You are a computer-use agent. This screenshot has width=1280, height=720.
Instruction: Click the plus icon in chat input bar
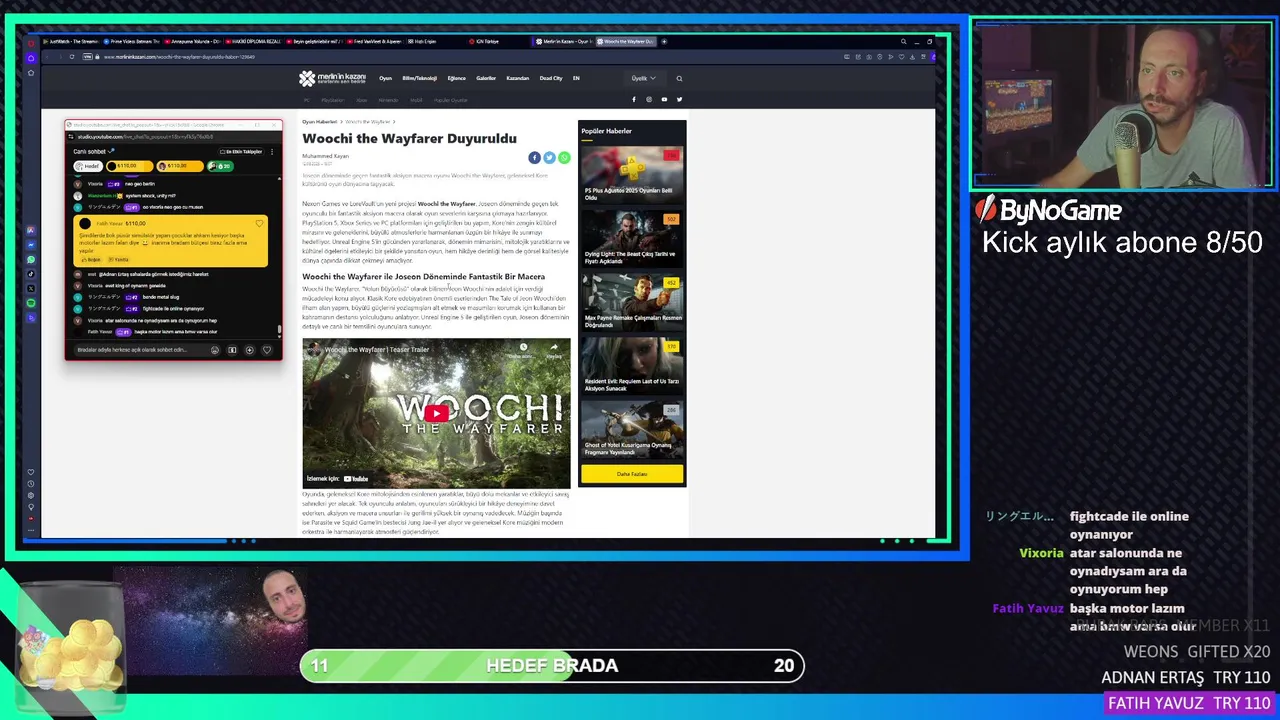point(249,350)
